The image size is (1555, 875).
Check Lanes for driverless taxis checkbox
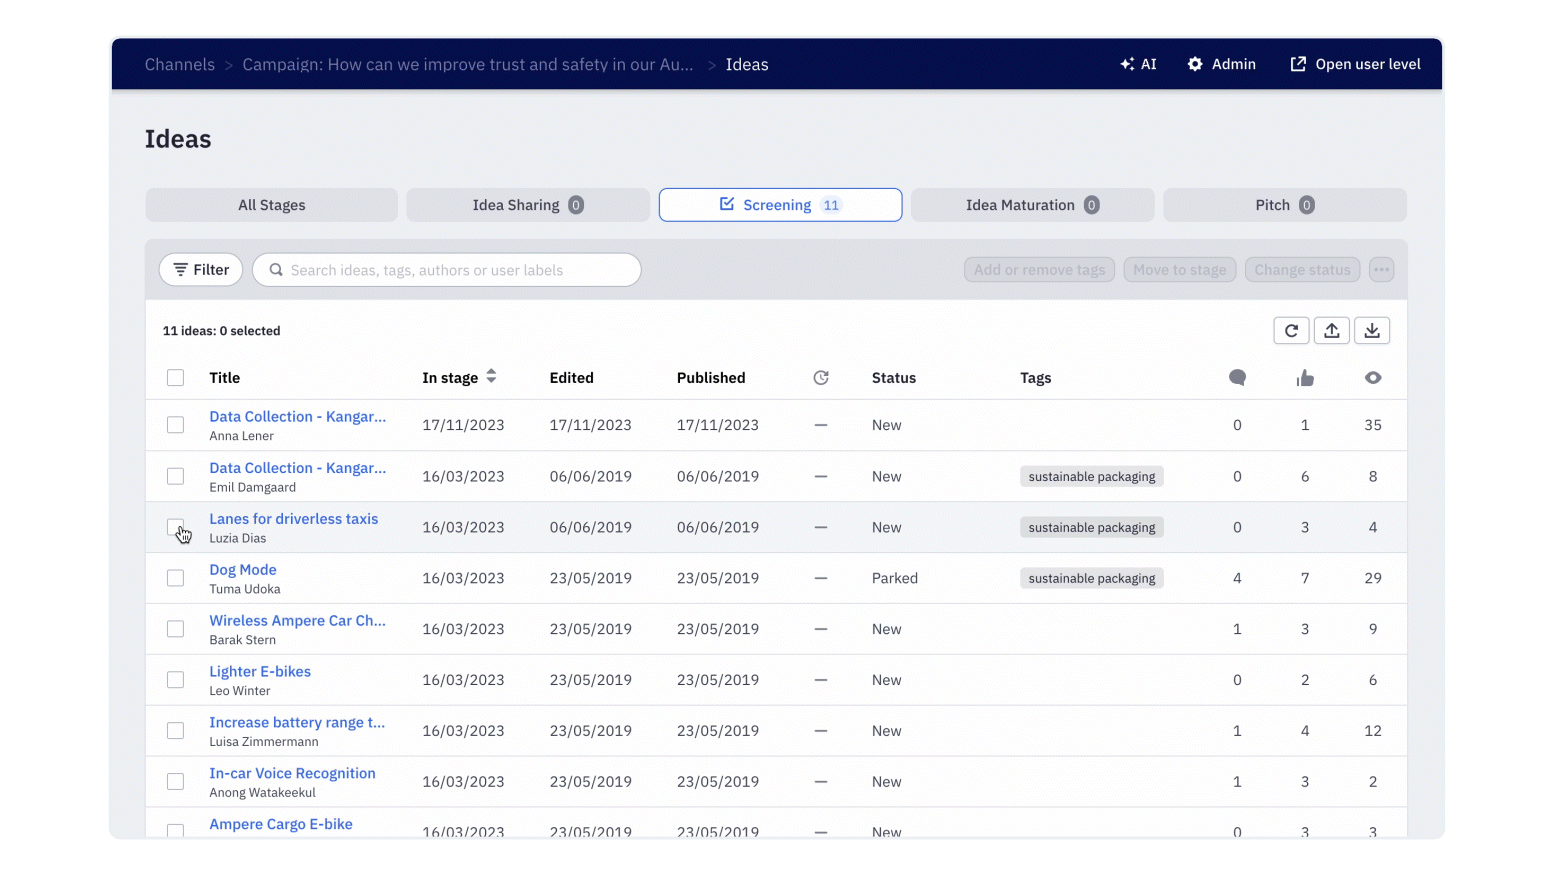point(175,527)
